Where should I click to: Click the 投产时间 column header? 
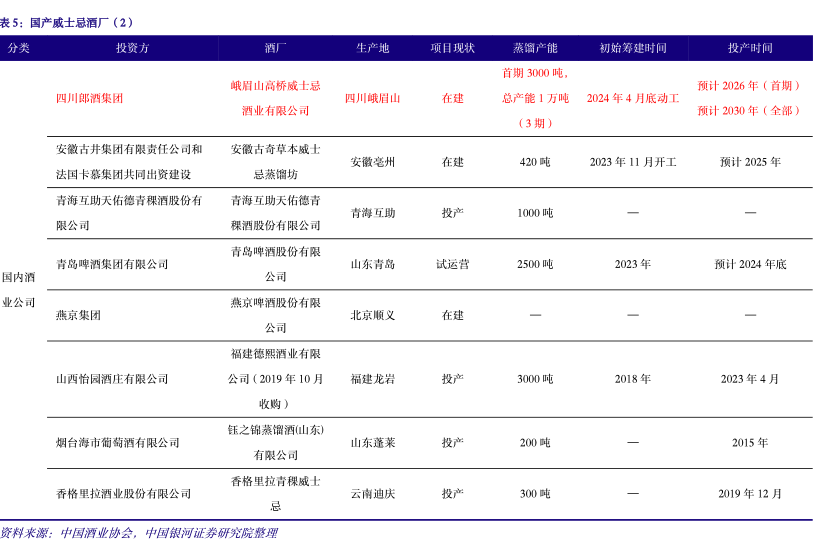click(x=750, y=48)
